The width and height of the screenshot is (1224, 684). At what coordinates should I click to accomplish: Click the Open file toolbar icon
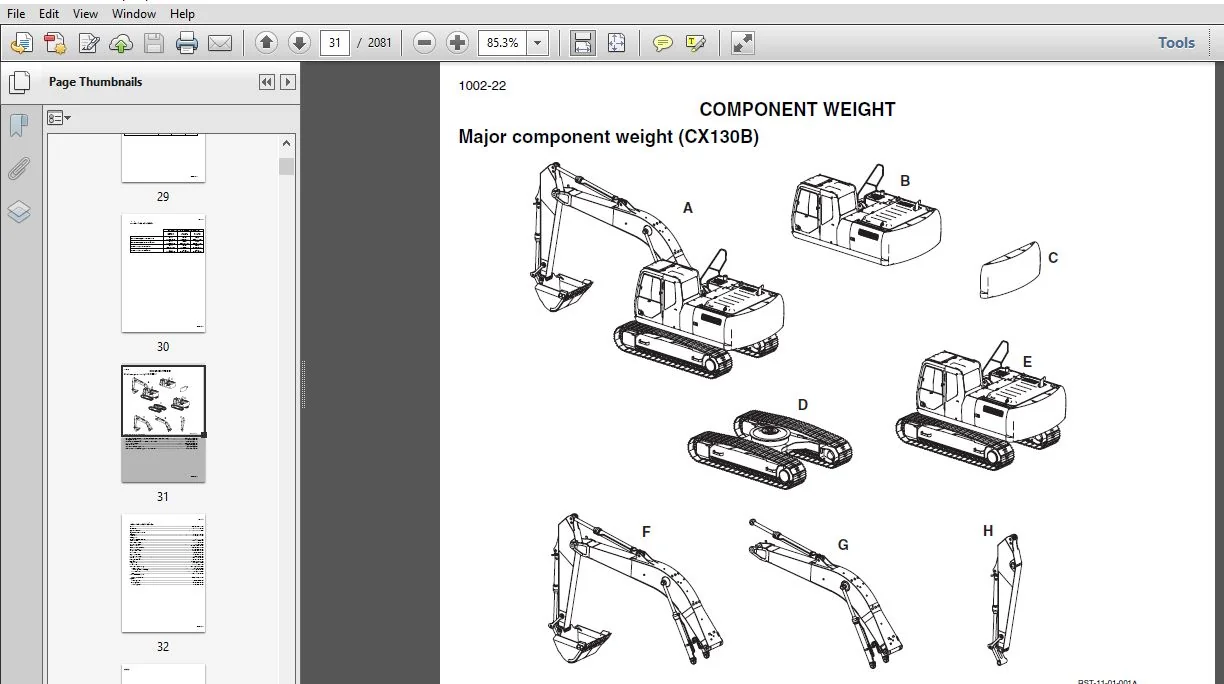[x=22, y=43]
